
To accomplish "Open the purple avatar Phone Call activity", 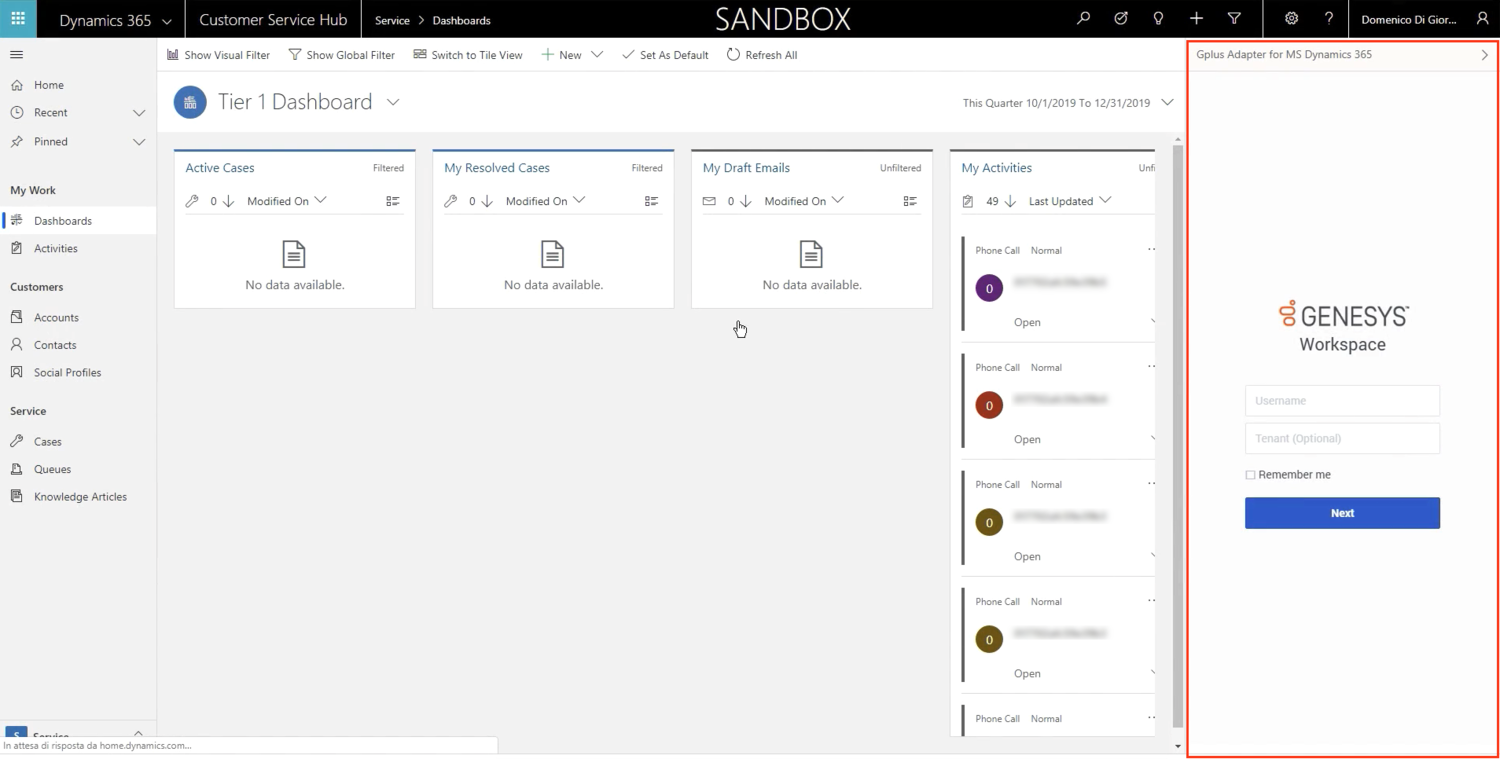I will click(1058, 284).
